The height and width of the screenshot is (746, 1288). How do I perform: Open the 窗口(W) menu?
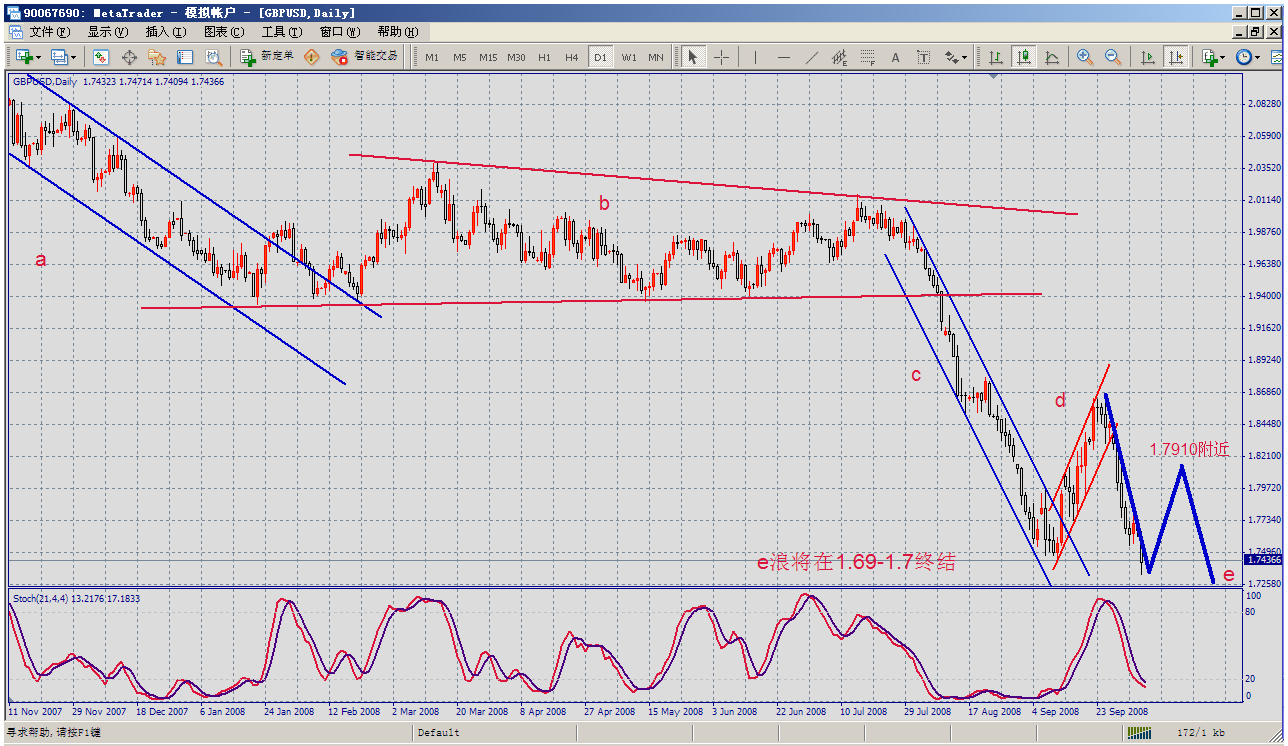(340, 31)
